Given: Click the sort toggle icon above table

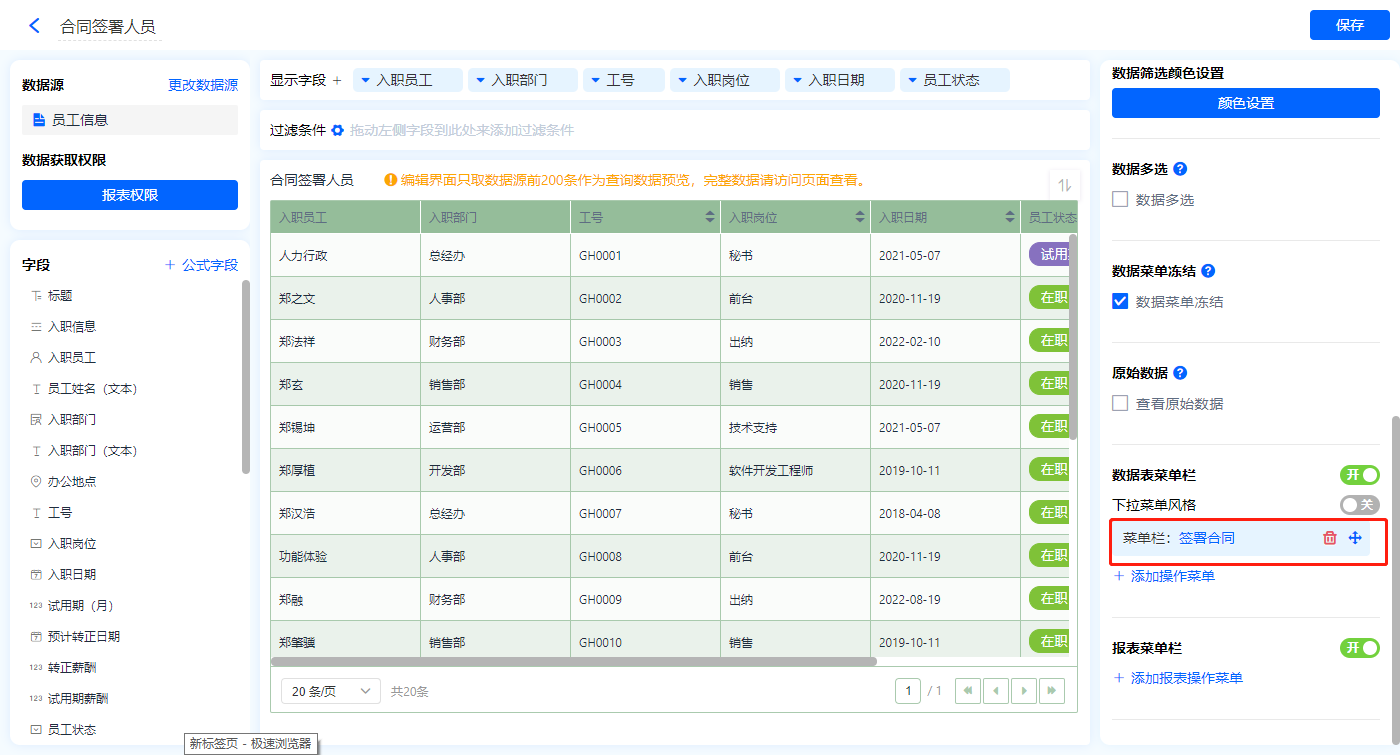Looking at the screenshot, I should [x=1064, y=185].
